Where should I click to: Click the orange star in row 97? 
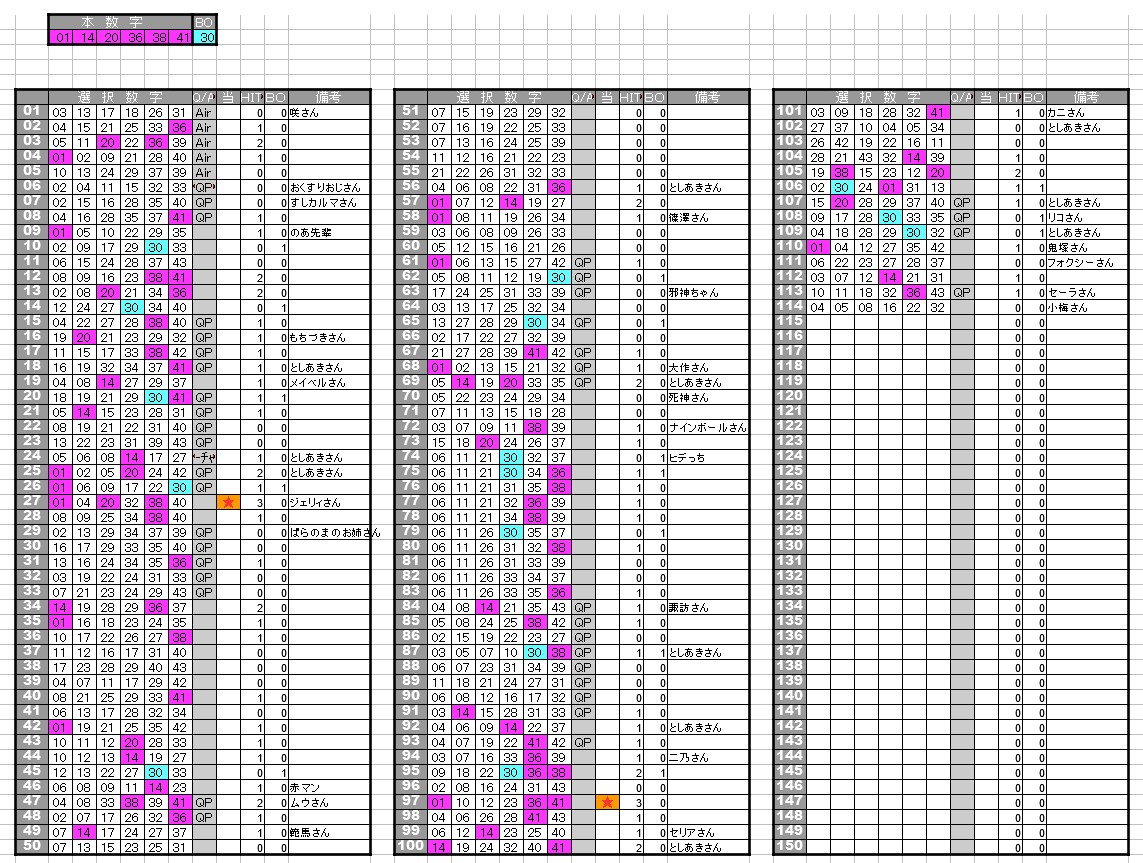coord(607,803)
